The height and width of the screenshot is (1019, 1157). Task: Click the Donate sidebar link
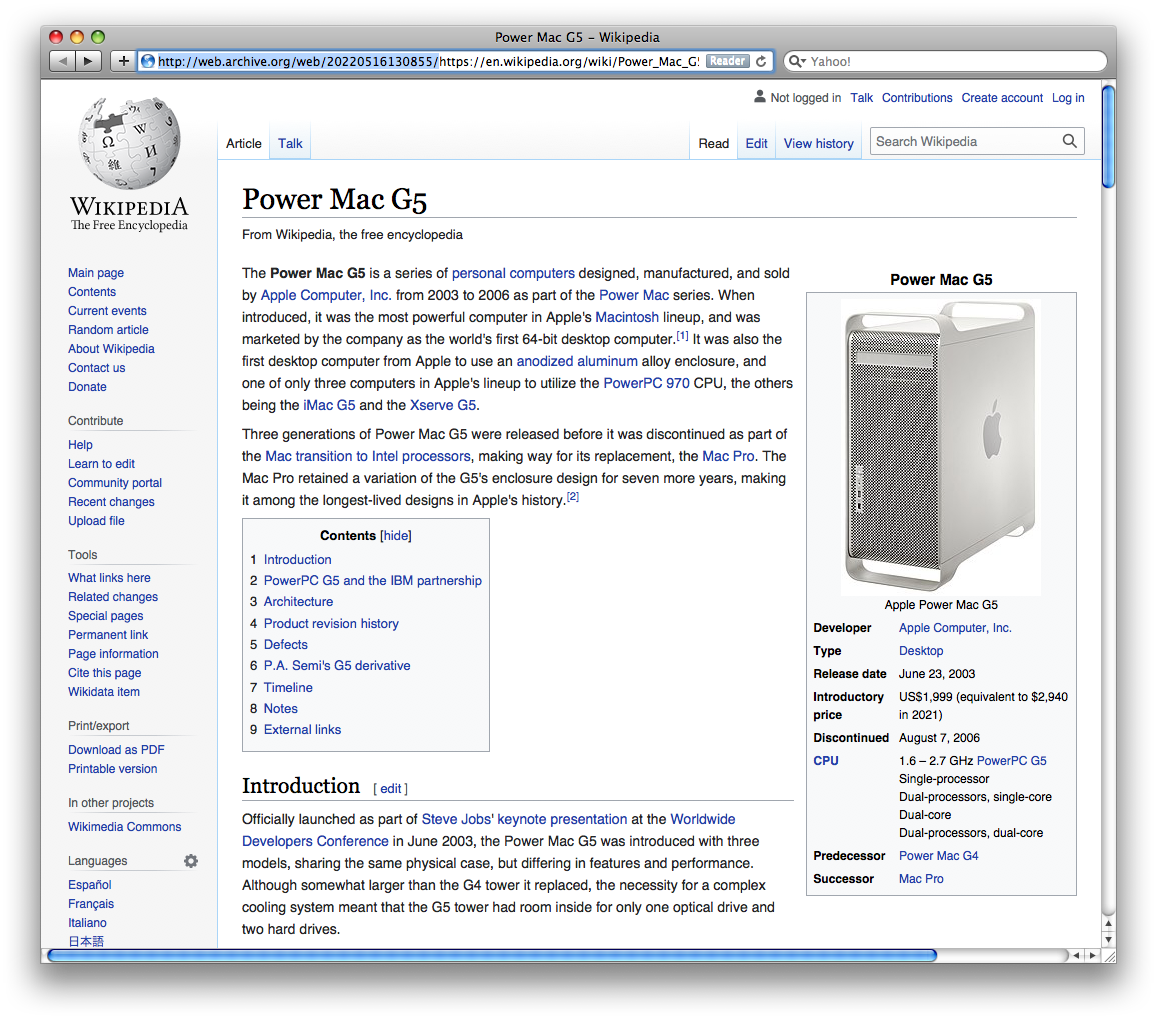(87, 387)
